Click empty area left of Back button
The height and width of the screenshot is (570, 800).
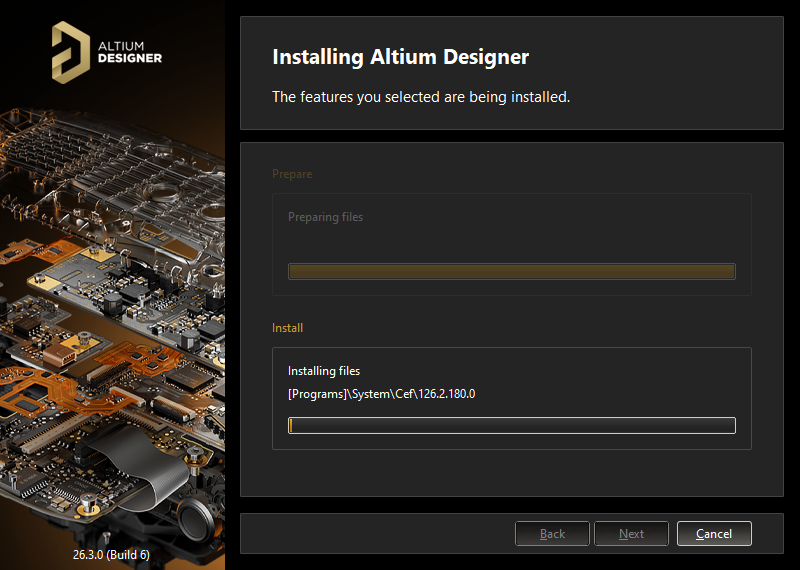(380, 534)
